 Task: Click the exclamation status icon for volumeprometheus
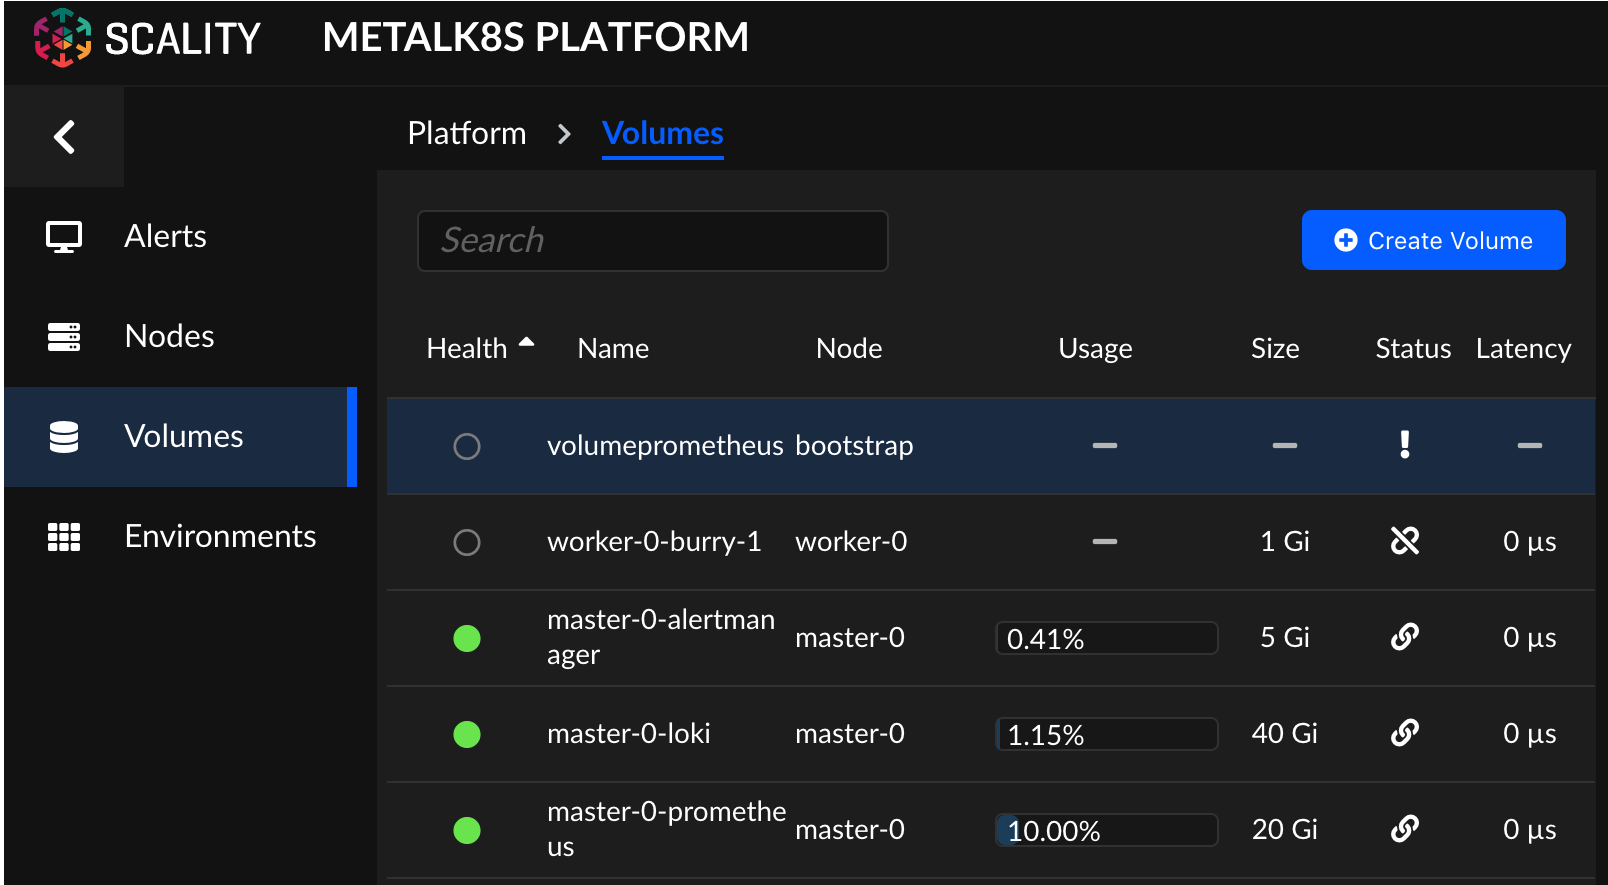(1405, 445)
